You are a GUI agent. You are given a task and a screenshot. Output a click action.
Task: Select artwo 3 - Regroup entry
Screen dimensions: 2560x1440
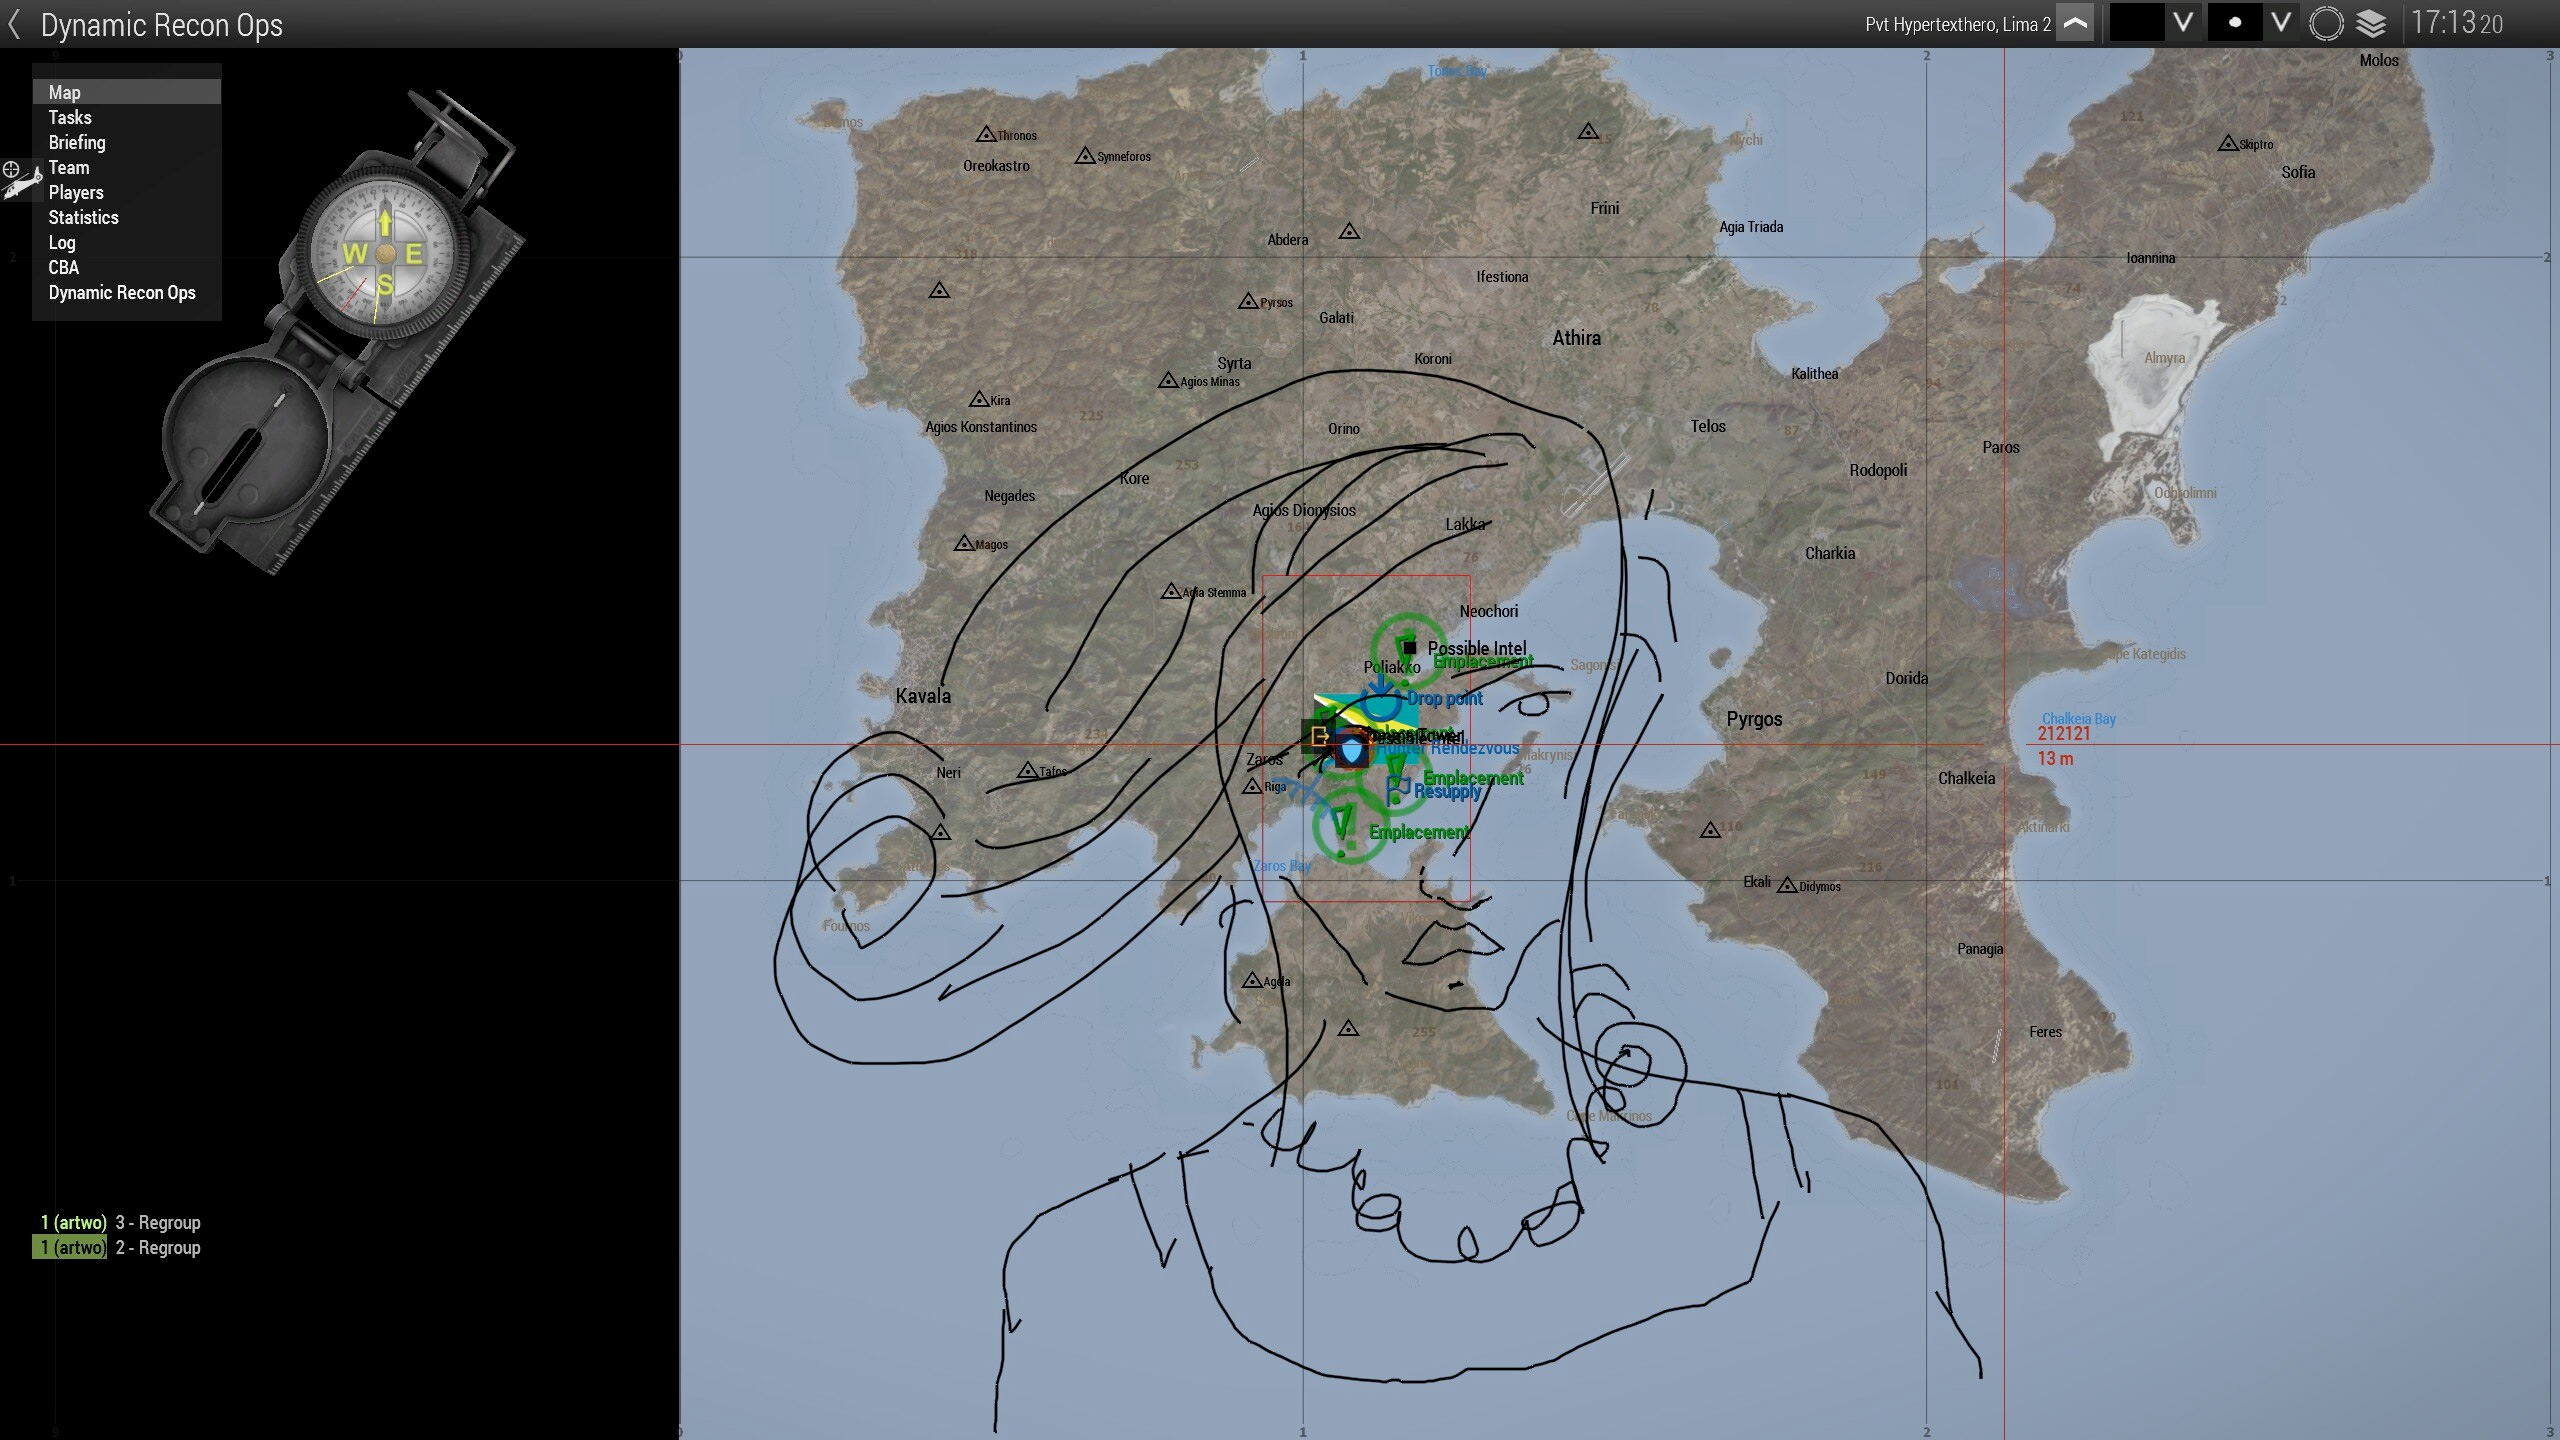120,1222
